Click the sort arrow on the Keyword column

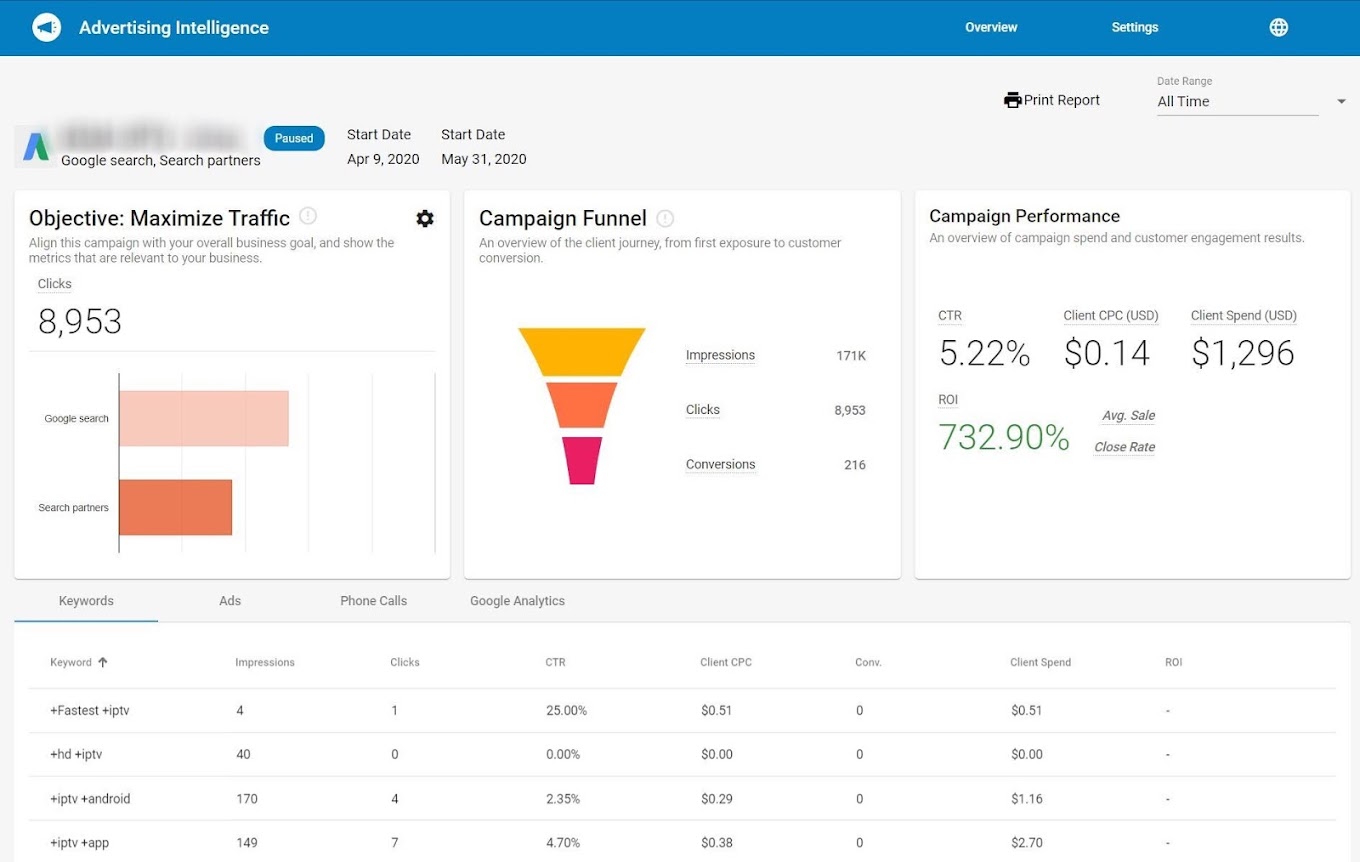click(x=103, y=662)
